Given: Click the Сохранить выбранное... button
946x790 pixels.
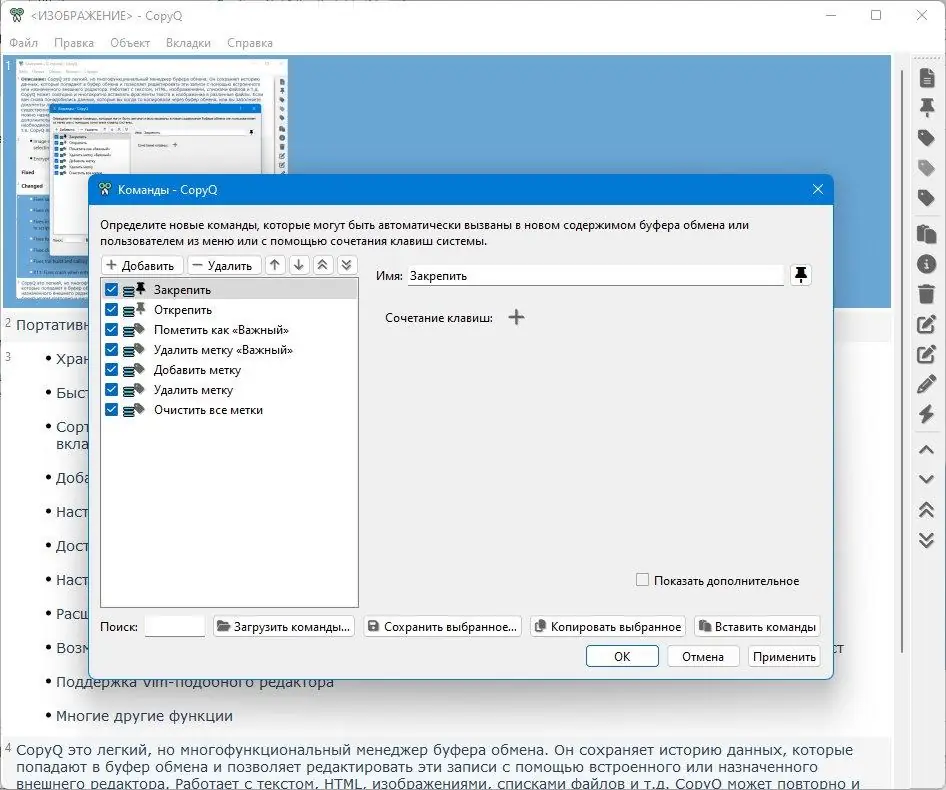Looking at the screenshot, I should point(443,626).
